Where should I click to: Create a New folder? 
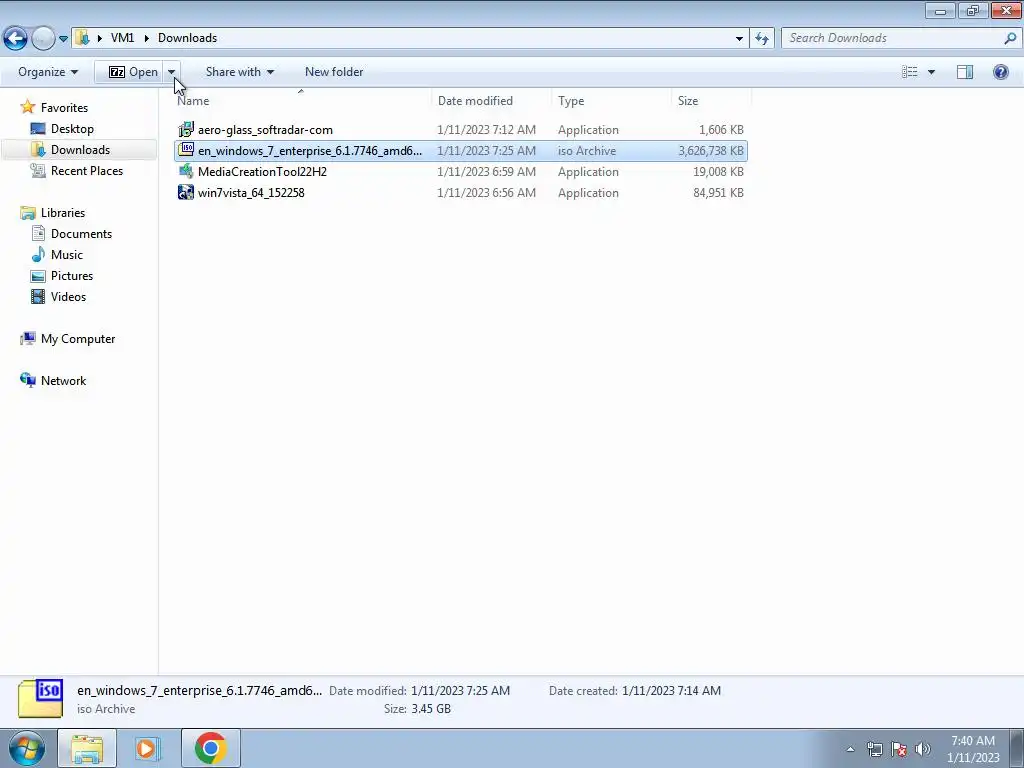(334, 72)
